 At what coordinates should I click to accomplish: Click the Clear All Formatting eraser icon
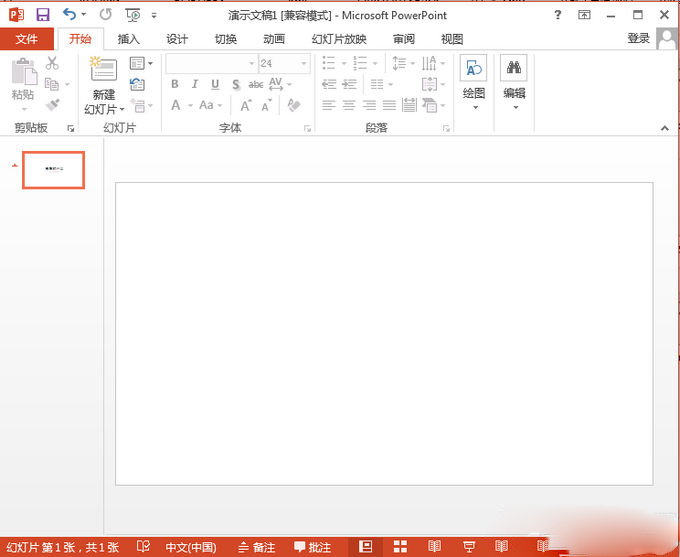294,105
